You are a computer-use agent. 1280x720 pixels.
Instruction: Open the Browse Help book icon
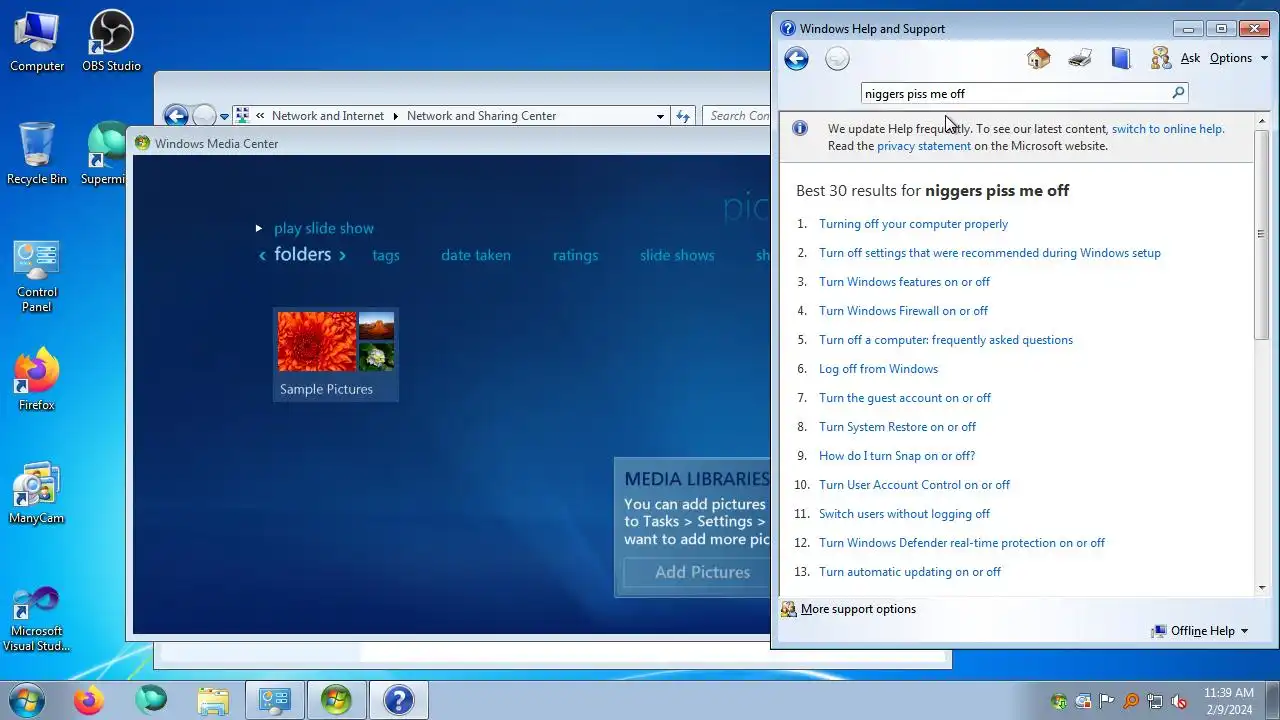[1120, 58]
